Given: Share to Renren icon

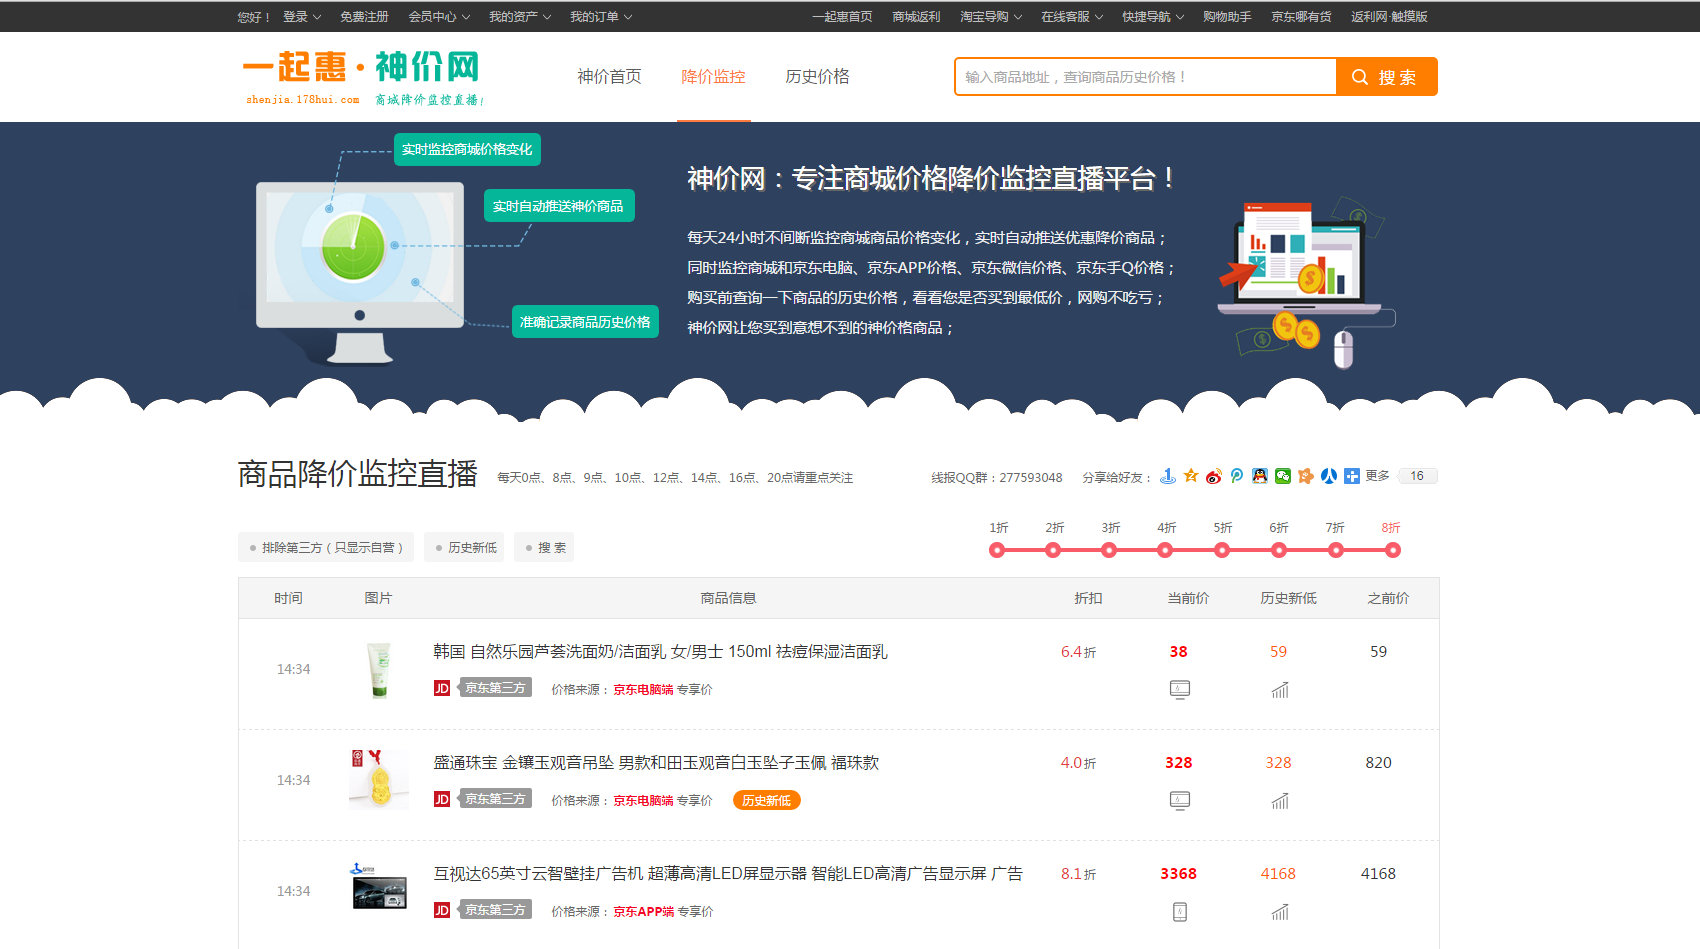Looking at the screenshot, I should [x=1329, y=476].
